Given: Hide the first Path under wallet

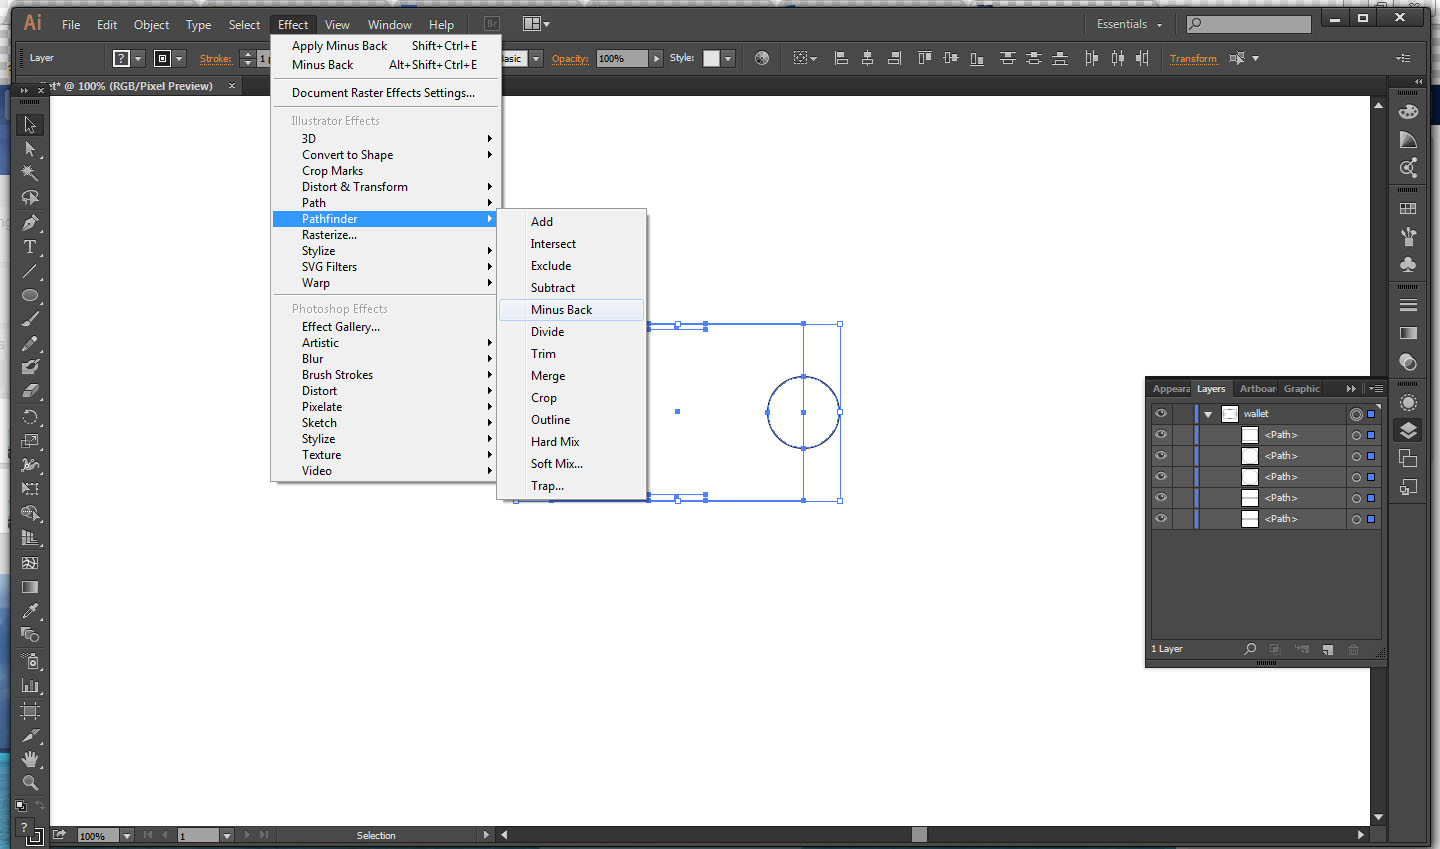Looking at the screenshot, I should coord(1161,434).
